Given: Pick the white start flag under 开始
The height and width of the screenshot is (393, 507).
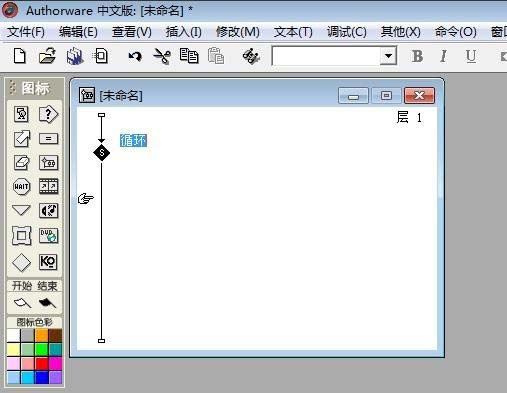Looking at the screenshot, I should coord(22,303).
